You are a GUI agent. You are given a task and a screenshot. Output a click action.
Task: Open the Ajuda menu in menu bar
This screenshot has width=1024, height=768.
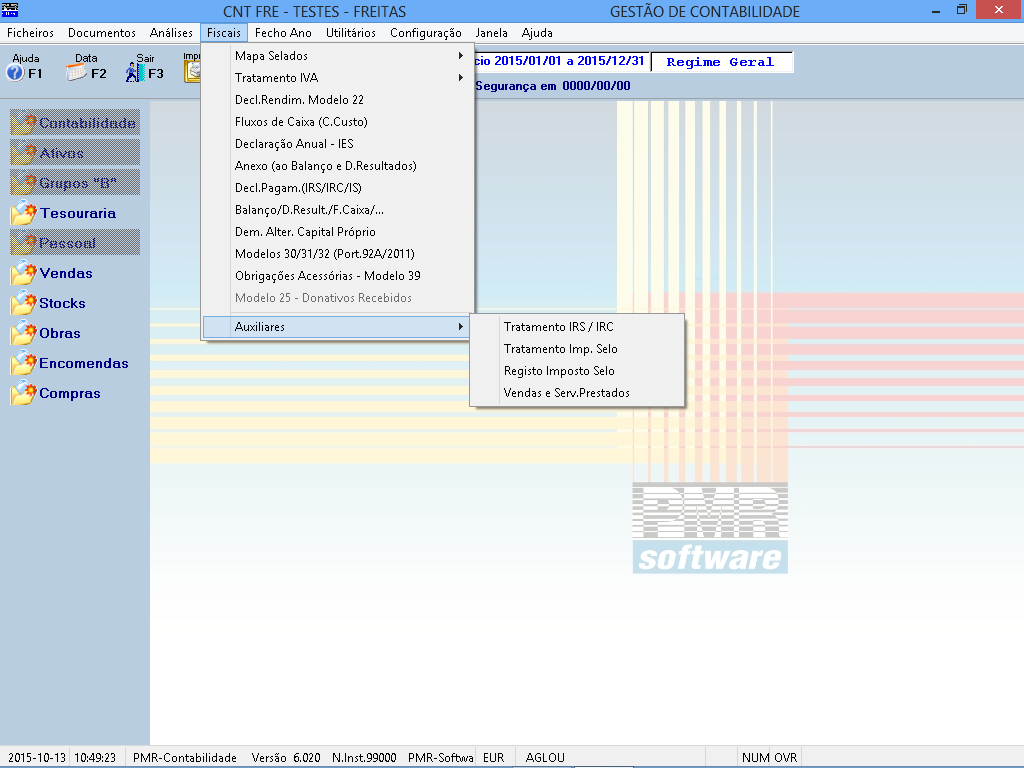(x=537, y=33)
